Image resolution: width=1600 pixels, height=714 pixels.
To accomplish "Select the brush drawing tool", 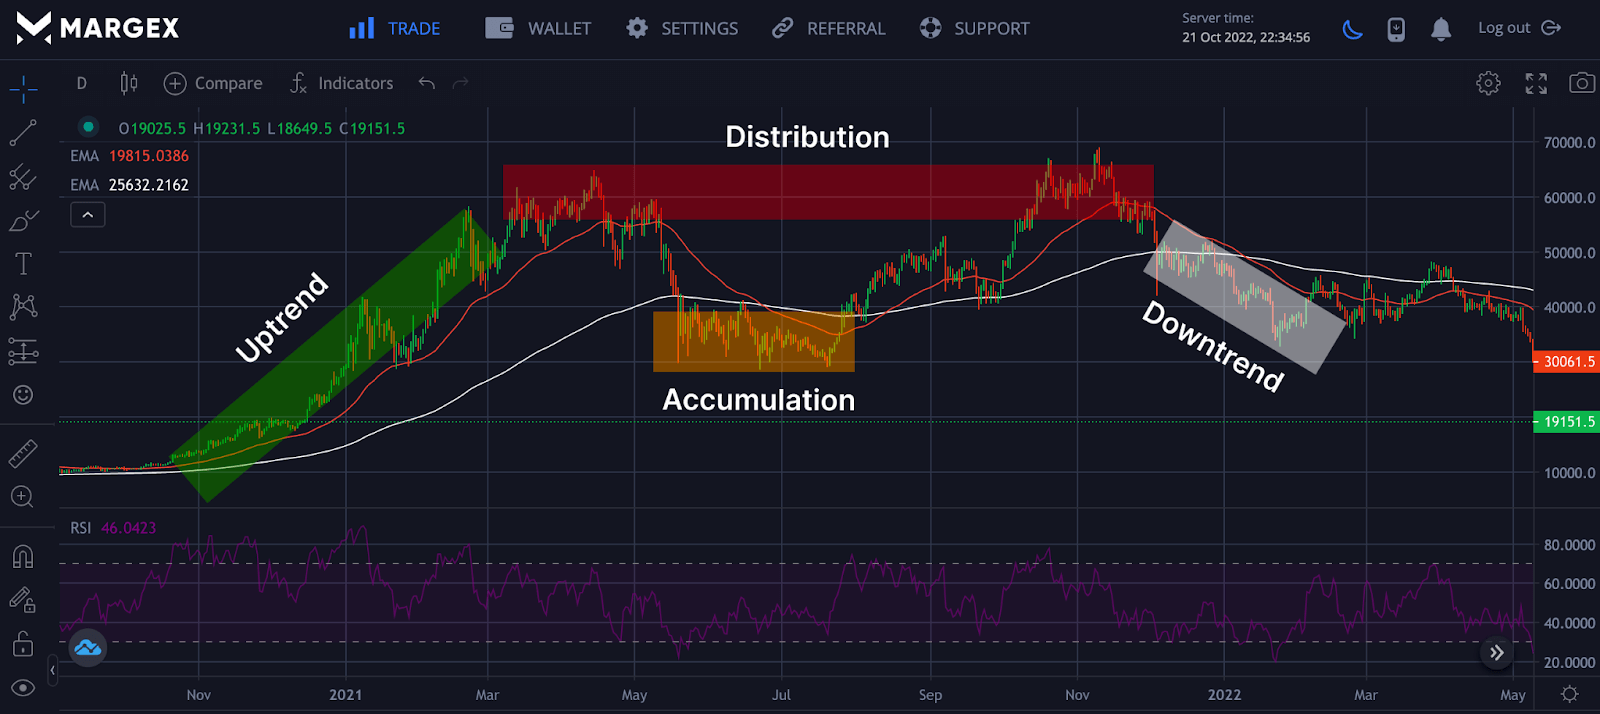I will click(23, 221).
